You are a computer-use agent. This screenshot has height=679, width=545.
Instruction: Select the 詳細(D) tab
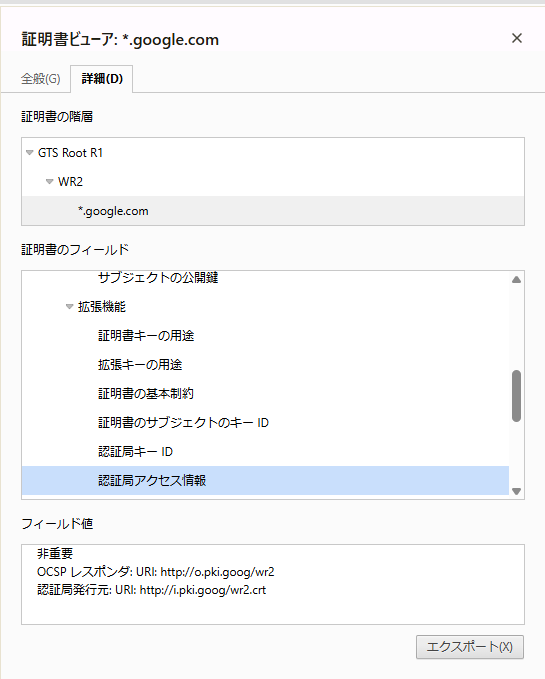point(102,78)
